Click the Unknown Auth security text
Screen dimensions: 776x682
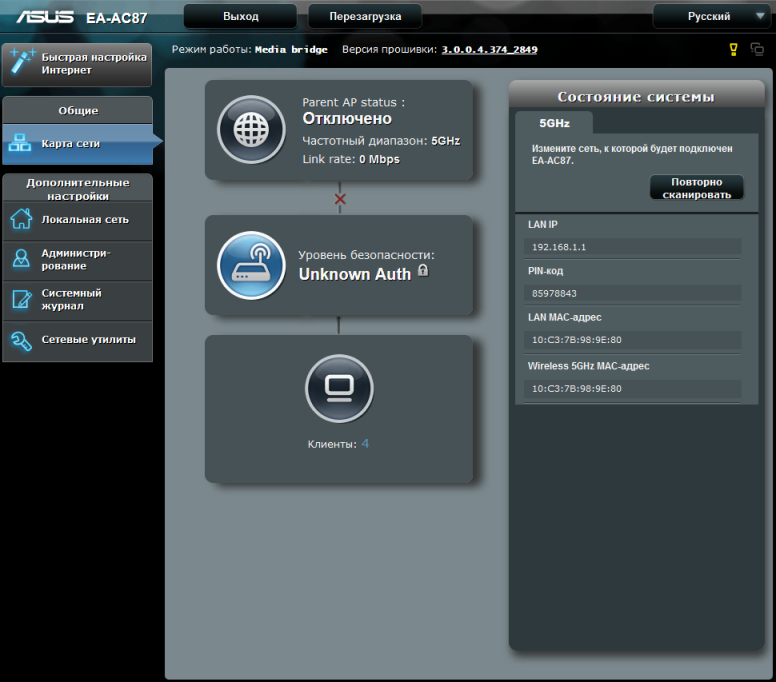pyautogui.click(x=355, y=274)
